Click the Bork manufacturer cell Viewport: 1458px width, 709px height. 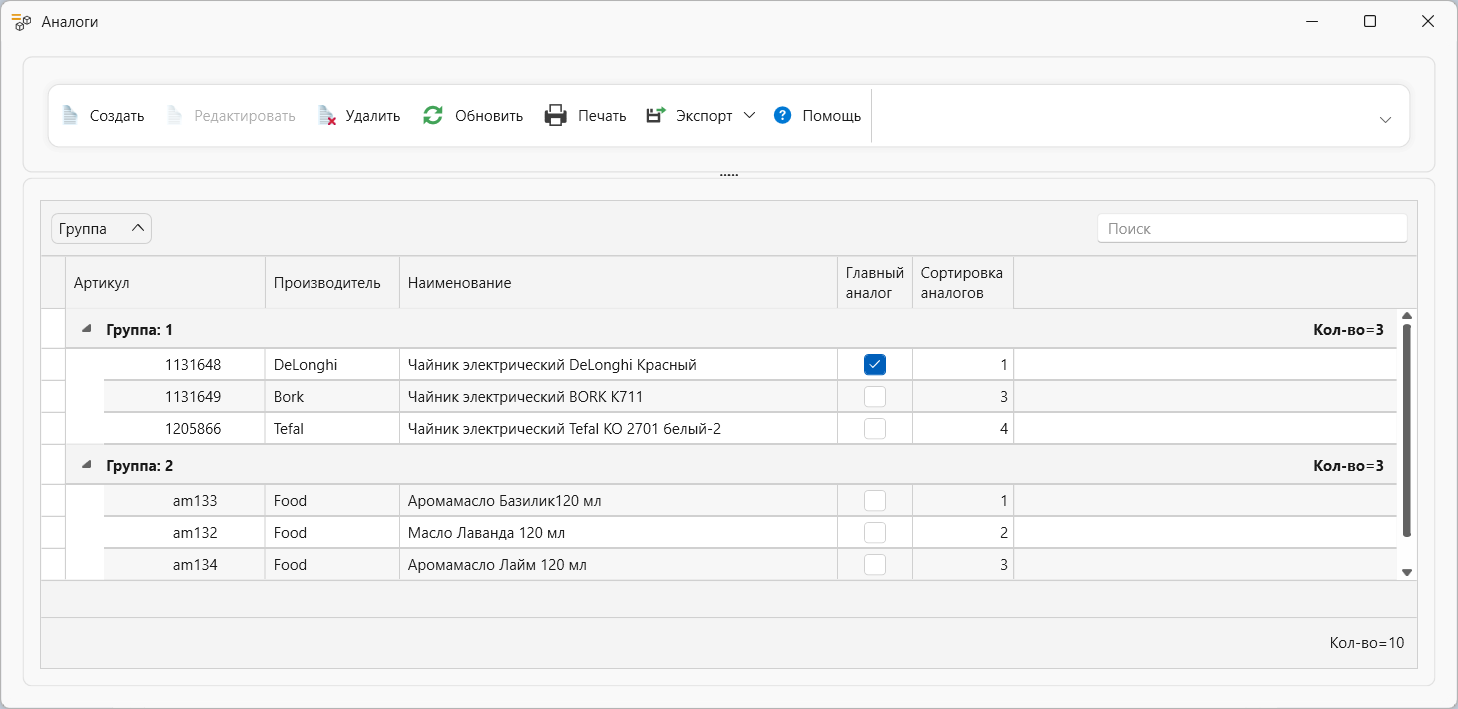(x=332, y=397)
